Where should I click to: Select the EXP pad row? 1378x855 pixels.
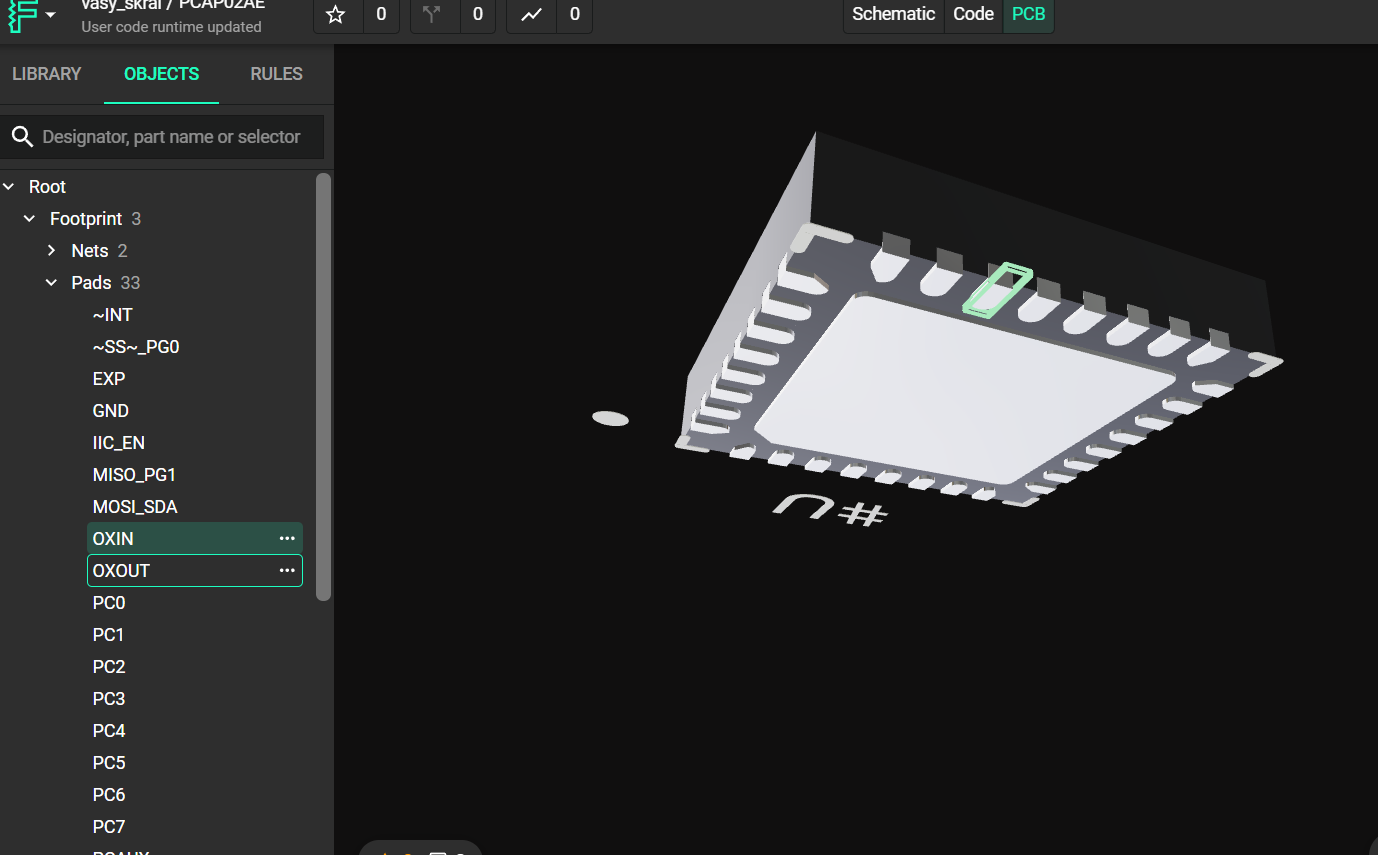tap(195, 379)
